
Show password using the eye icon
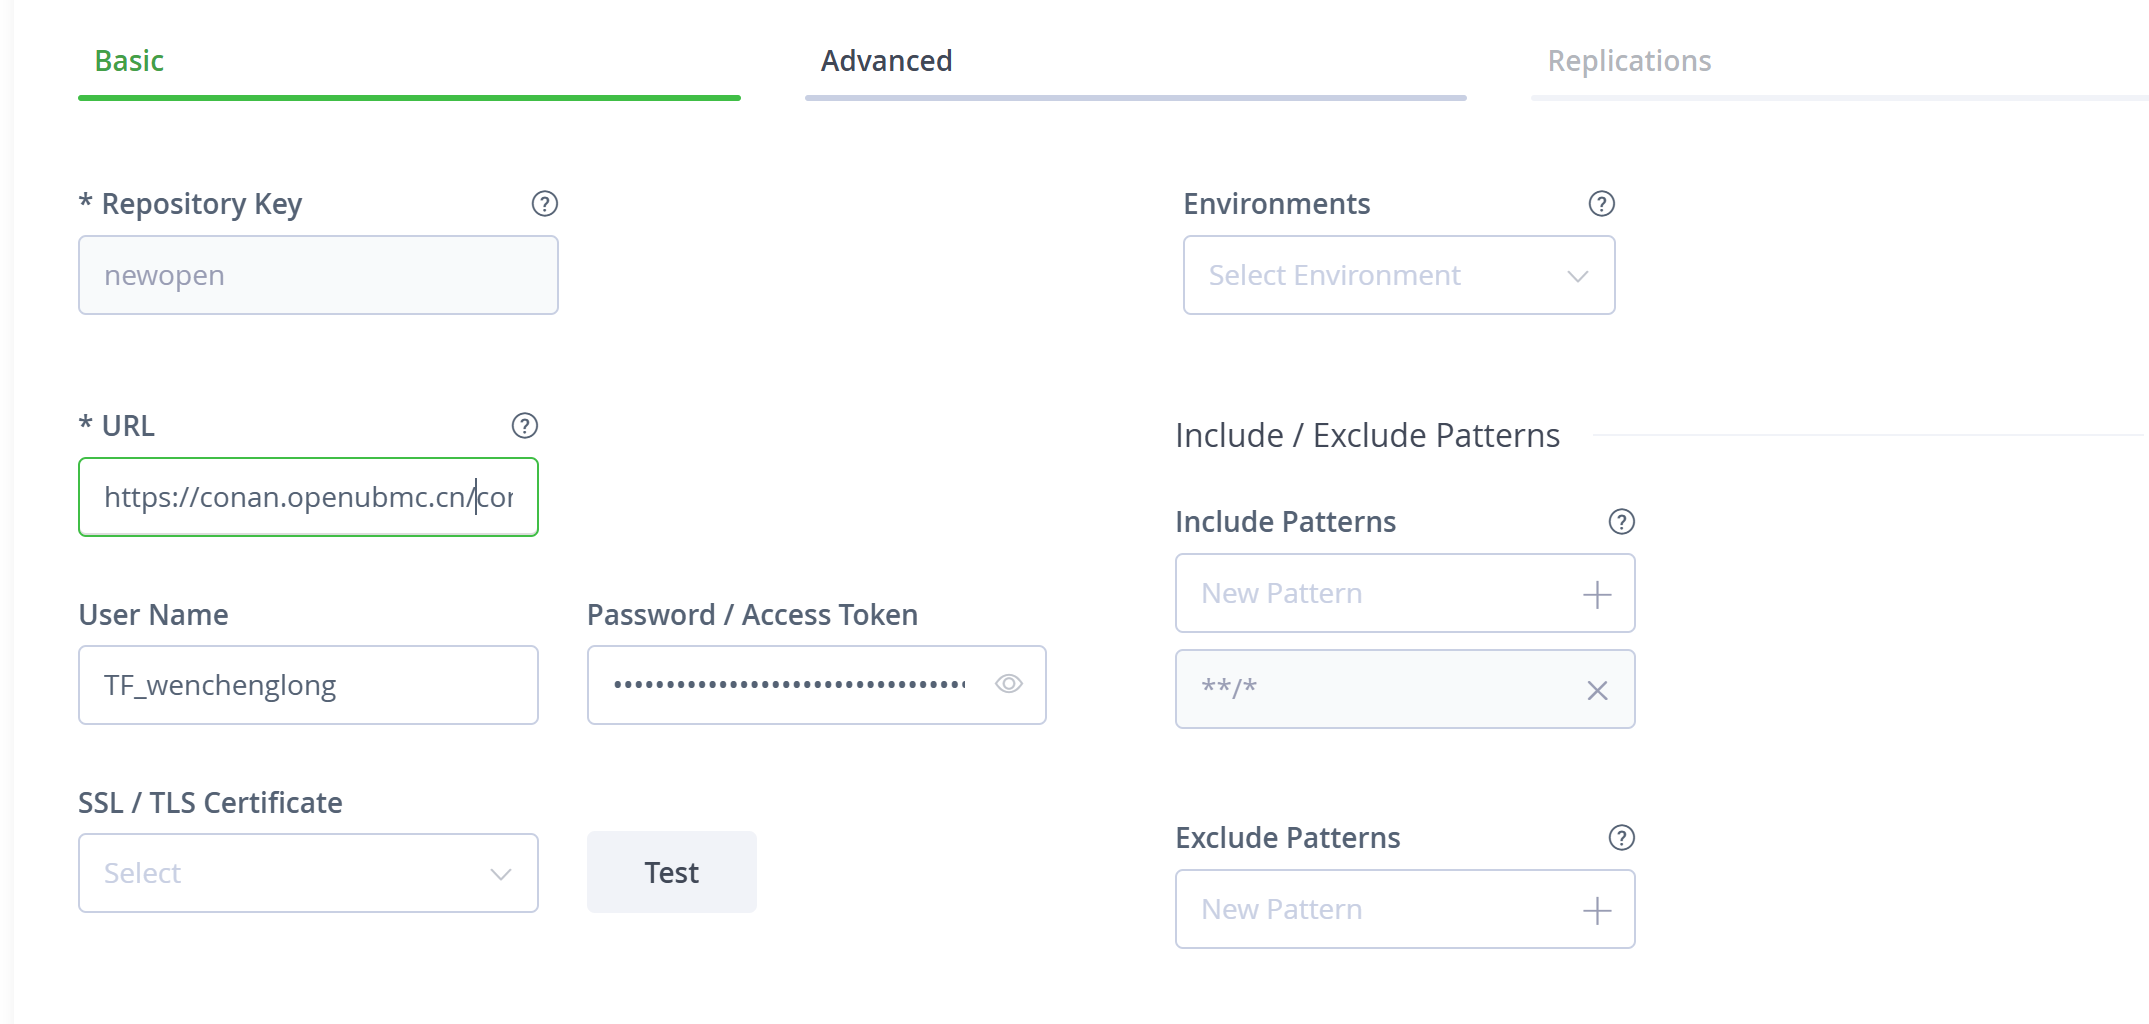pyautogui.click(x=1008, y=684)
